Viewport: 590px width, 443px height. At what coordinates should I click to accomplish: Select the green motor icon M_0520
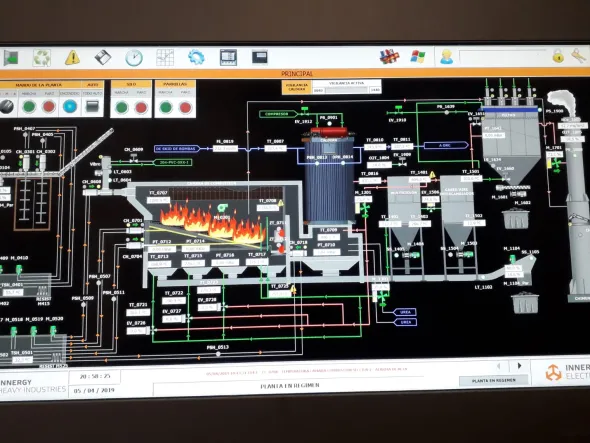(53, 331)
